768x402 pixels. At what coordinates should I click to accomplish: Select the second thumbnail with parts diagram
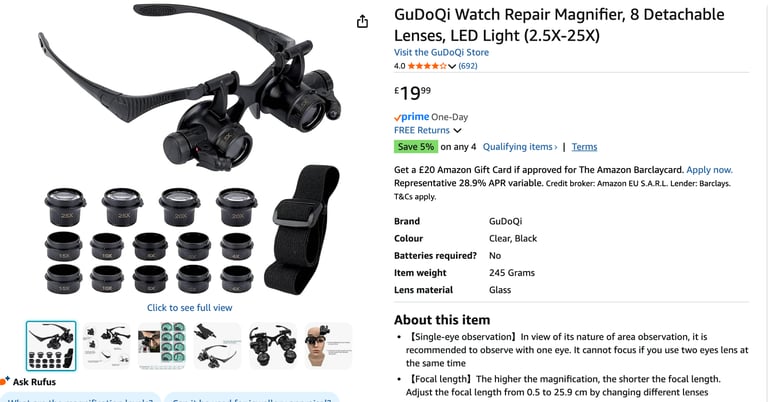pyautogui.click(x=107, y=346)
